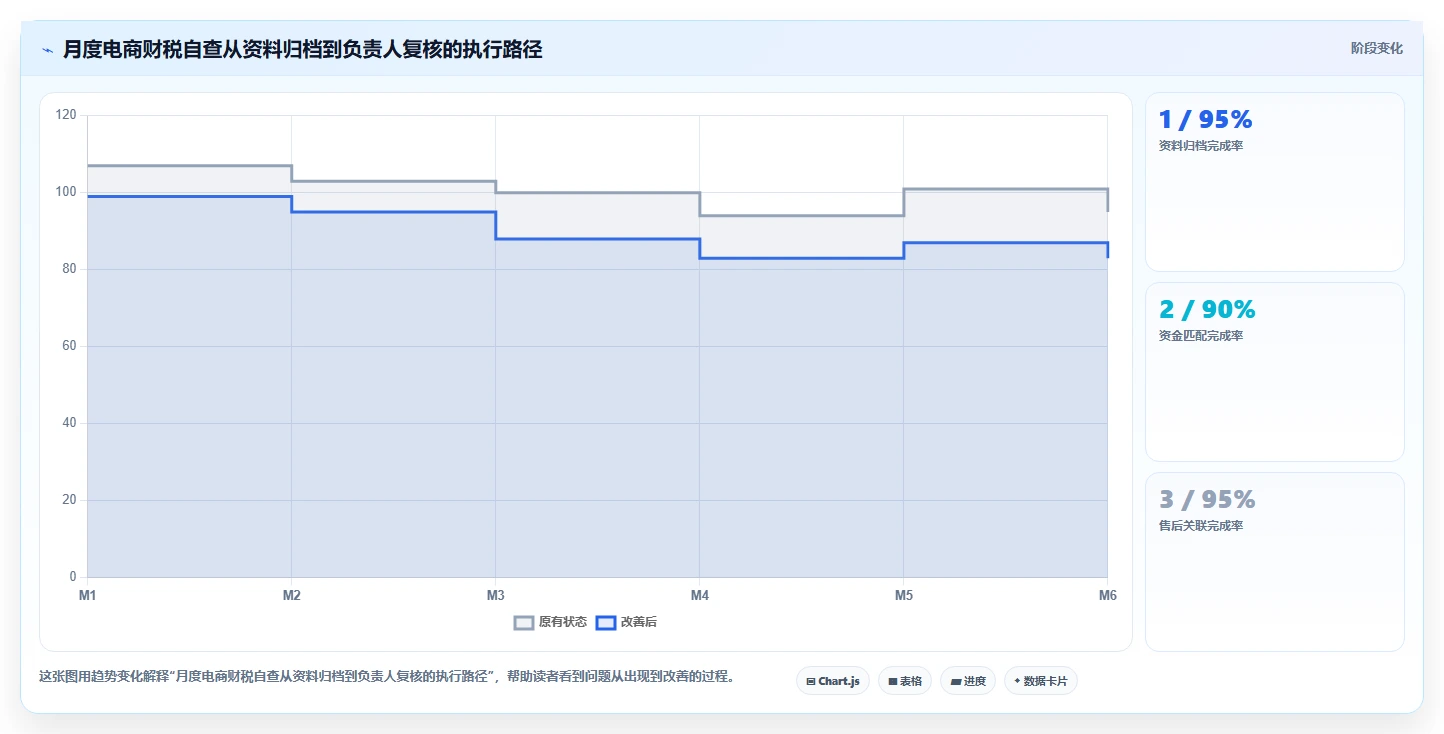The image size is (1444, 734).
Task: Select the 数据卡片 tag chip
Action: click(x=1041, y=681)
